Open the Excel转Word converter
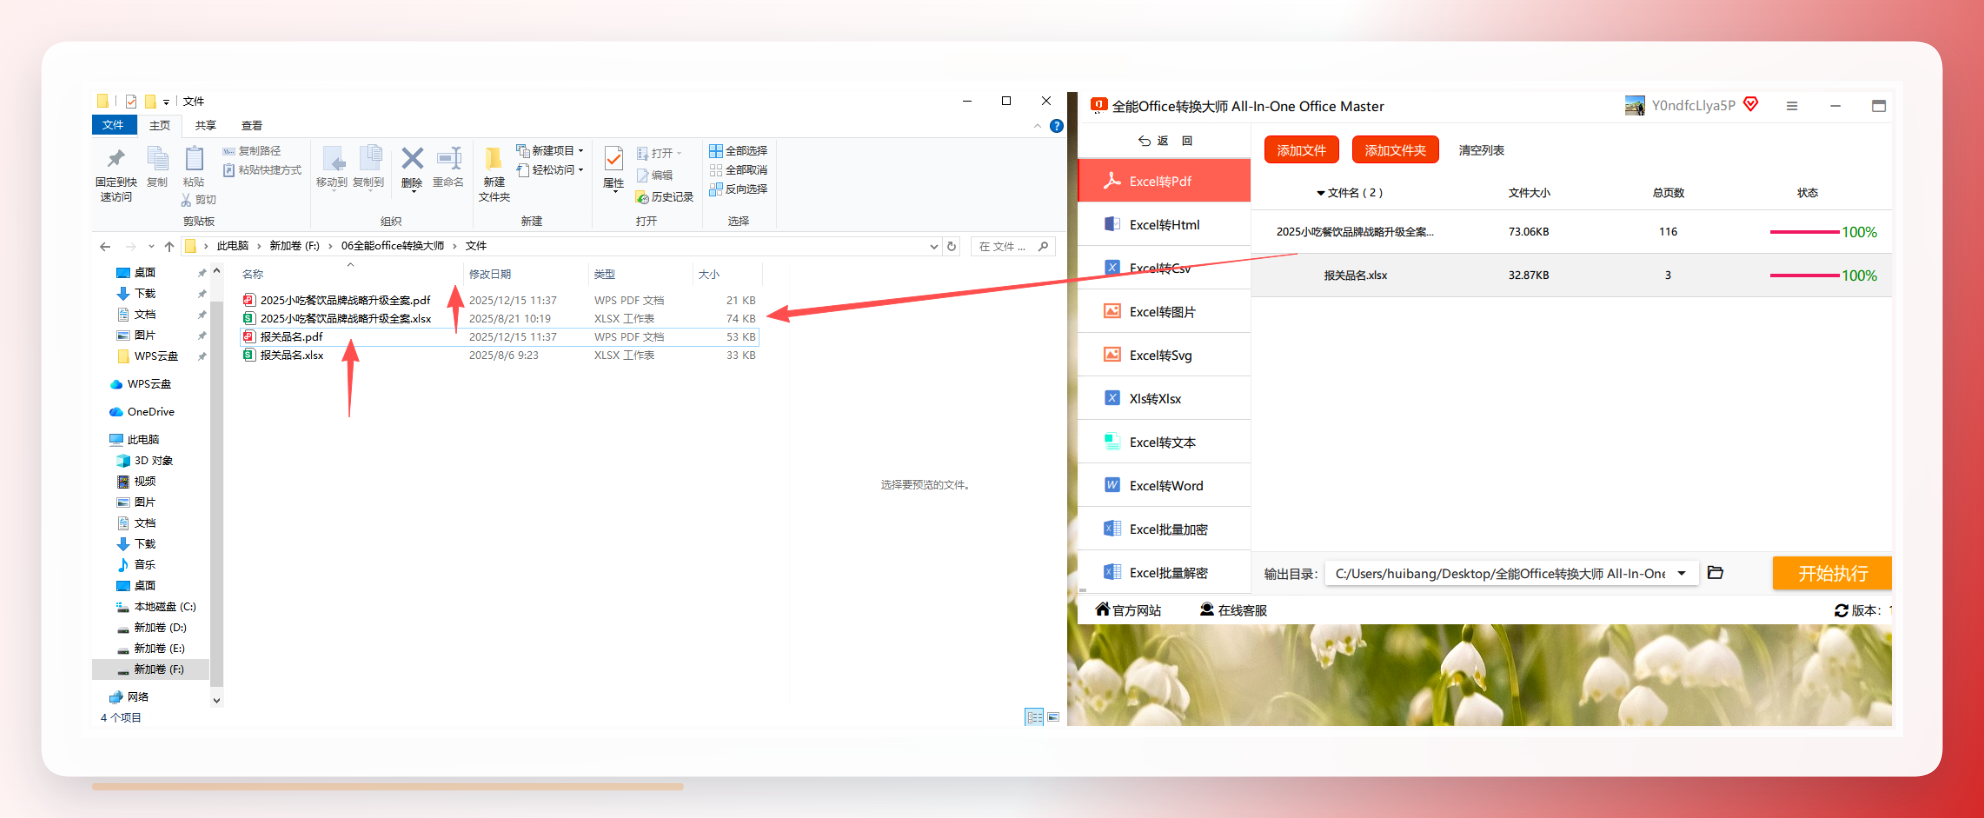 click(x=1164, y=485)
